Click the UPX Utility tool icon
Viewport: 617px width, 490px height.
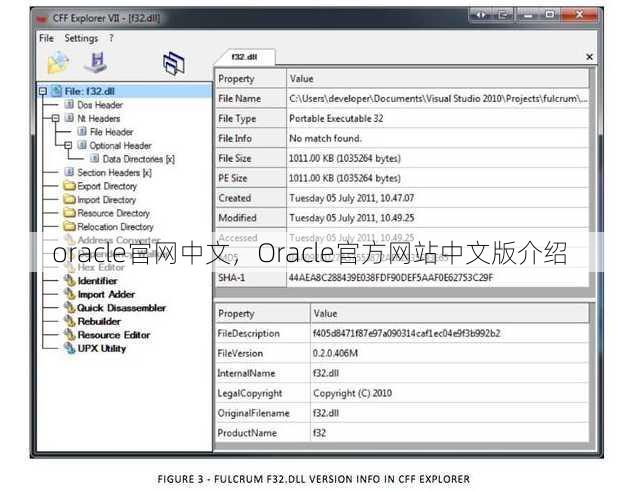point(70,348)
